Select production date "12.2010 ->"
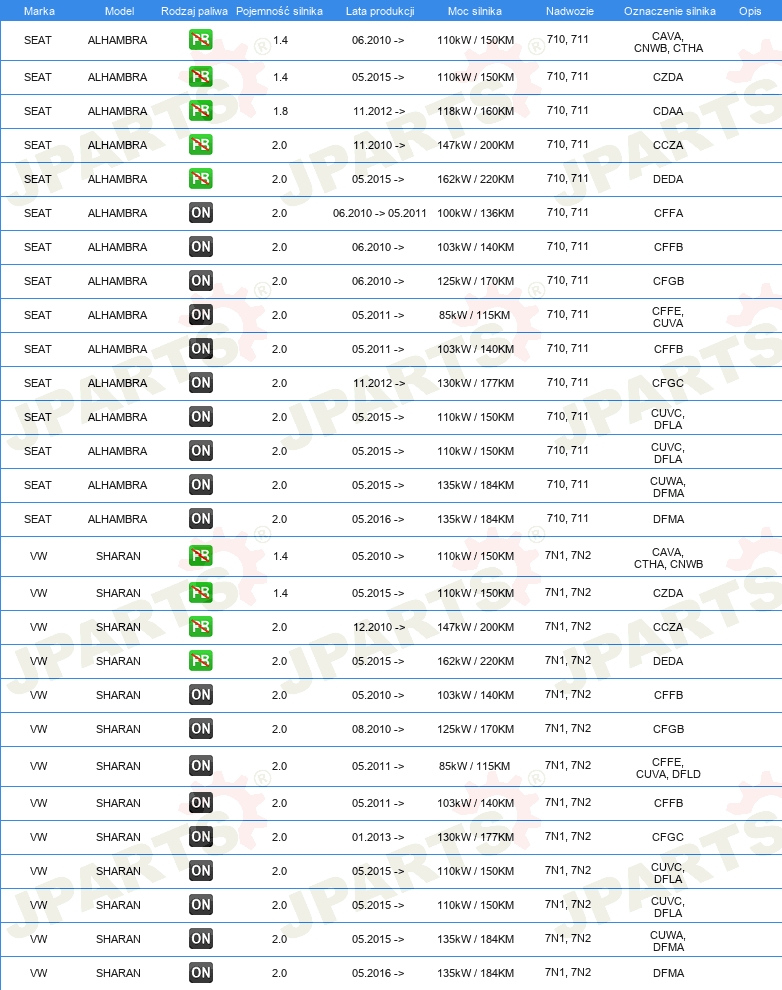Viewport: 782px width, 990px height. 379,627
